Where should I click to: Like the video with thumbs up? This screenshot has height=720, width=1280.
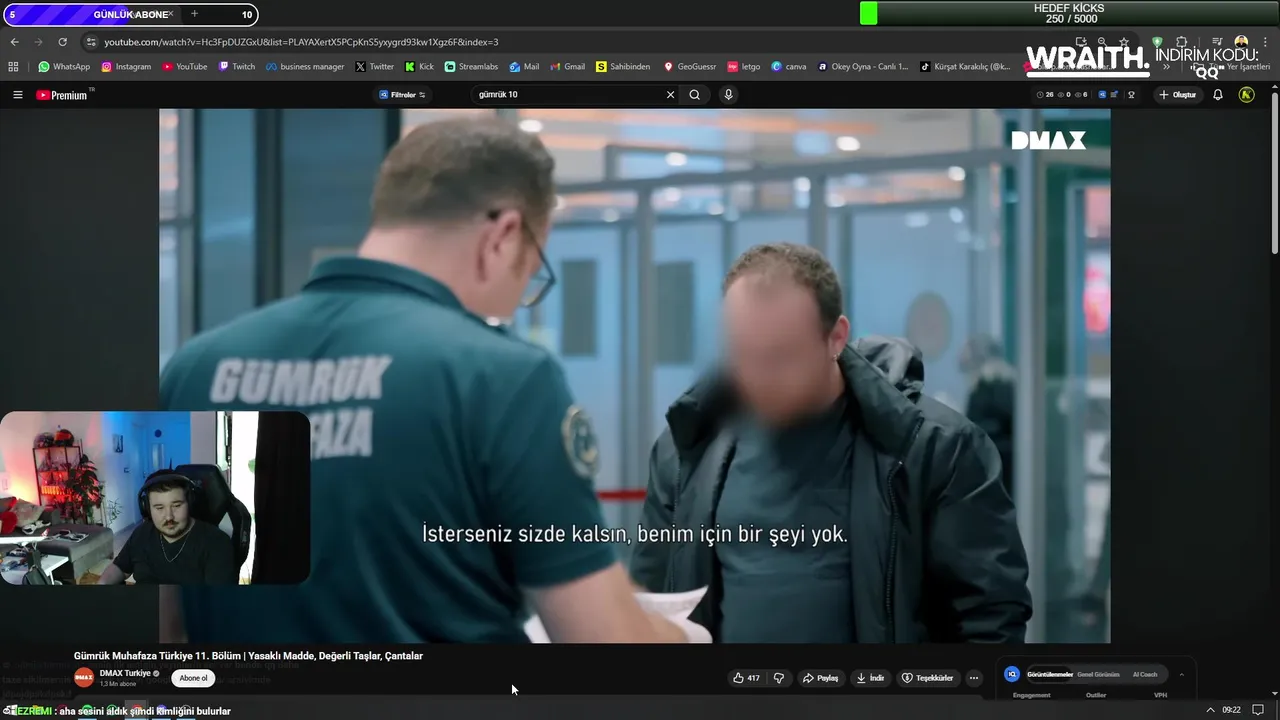click(746, 678)
